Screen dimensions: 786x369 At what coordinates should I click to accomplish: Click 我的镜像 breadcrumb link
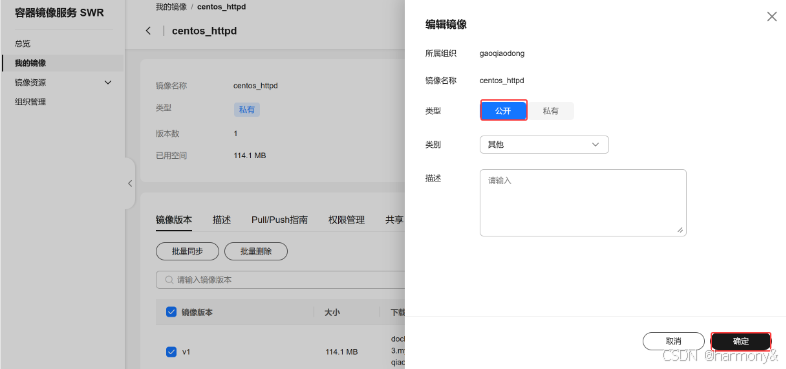[171, 7]
